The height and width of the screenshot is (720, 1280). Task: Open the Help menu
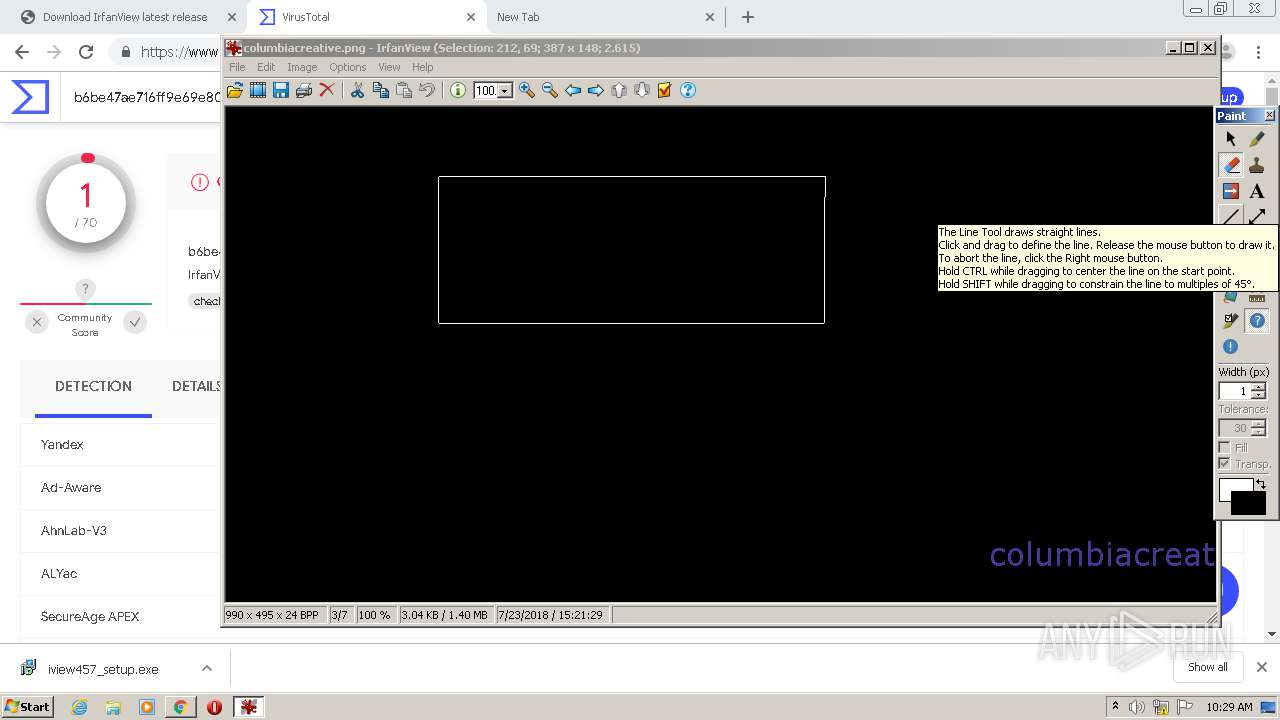point(423,67)
